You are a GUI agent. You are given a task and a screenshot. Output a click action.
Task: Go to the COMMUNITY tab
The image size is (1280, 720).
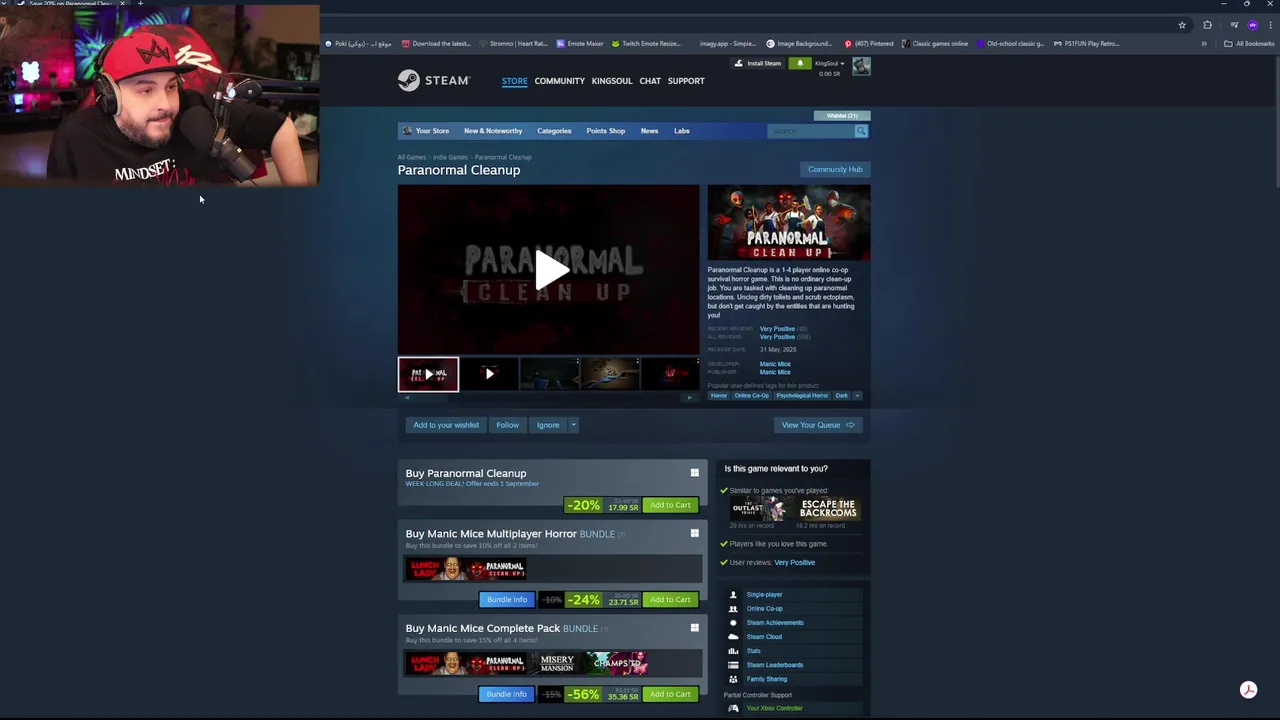tap(559, 81)
